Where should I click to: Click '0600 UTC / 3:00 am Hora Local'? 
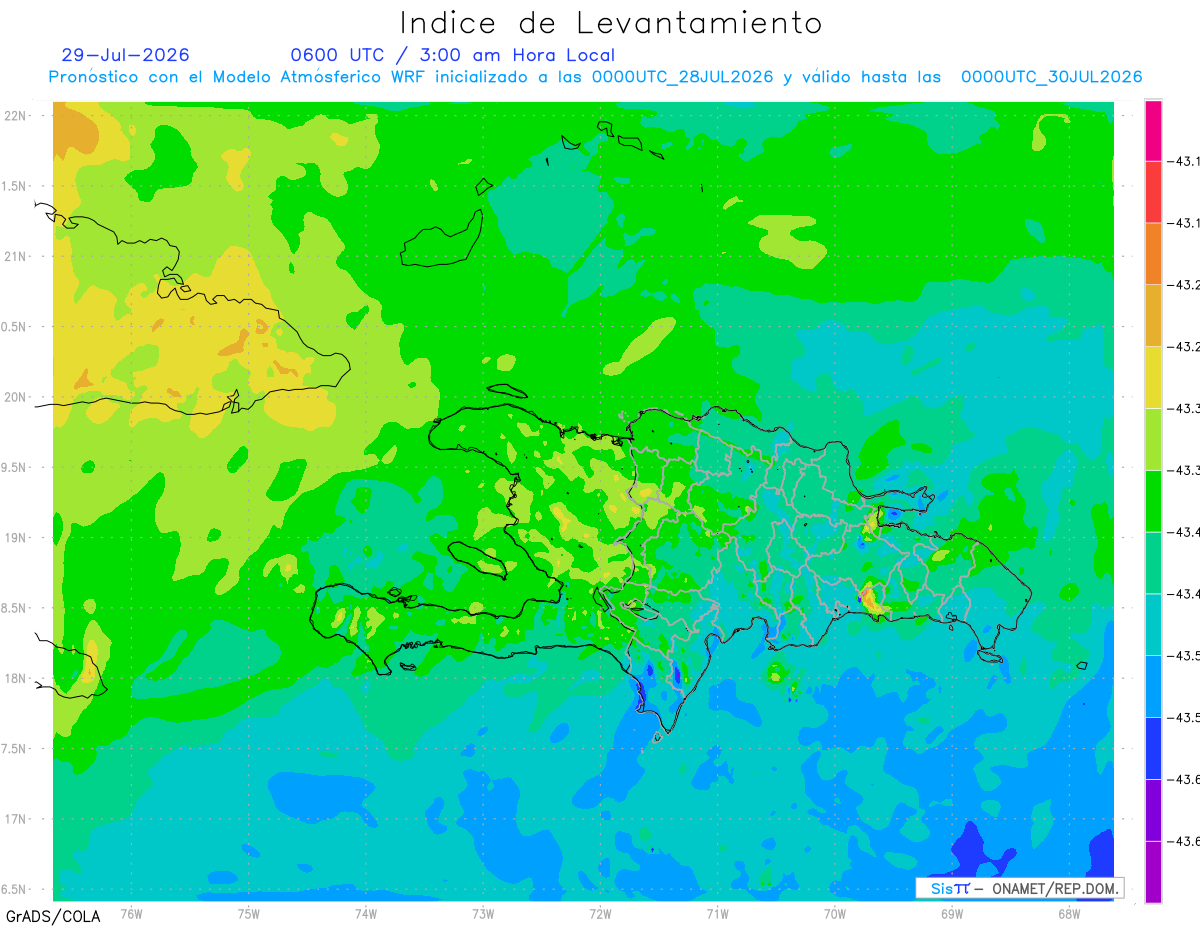[453, 55]
